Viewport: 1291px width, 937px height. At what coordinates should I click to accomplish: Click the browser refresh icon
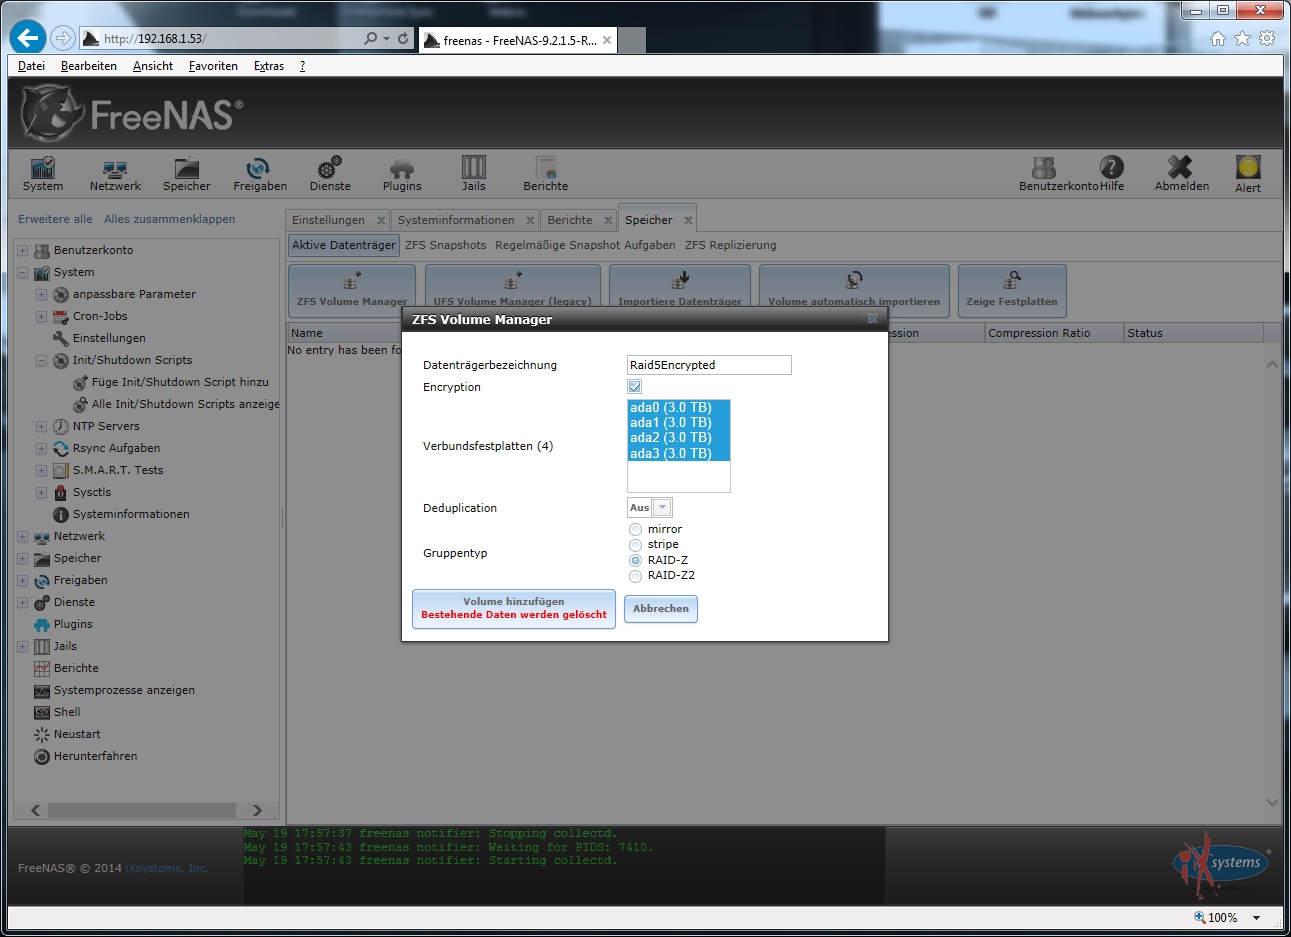(403, 38)
